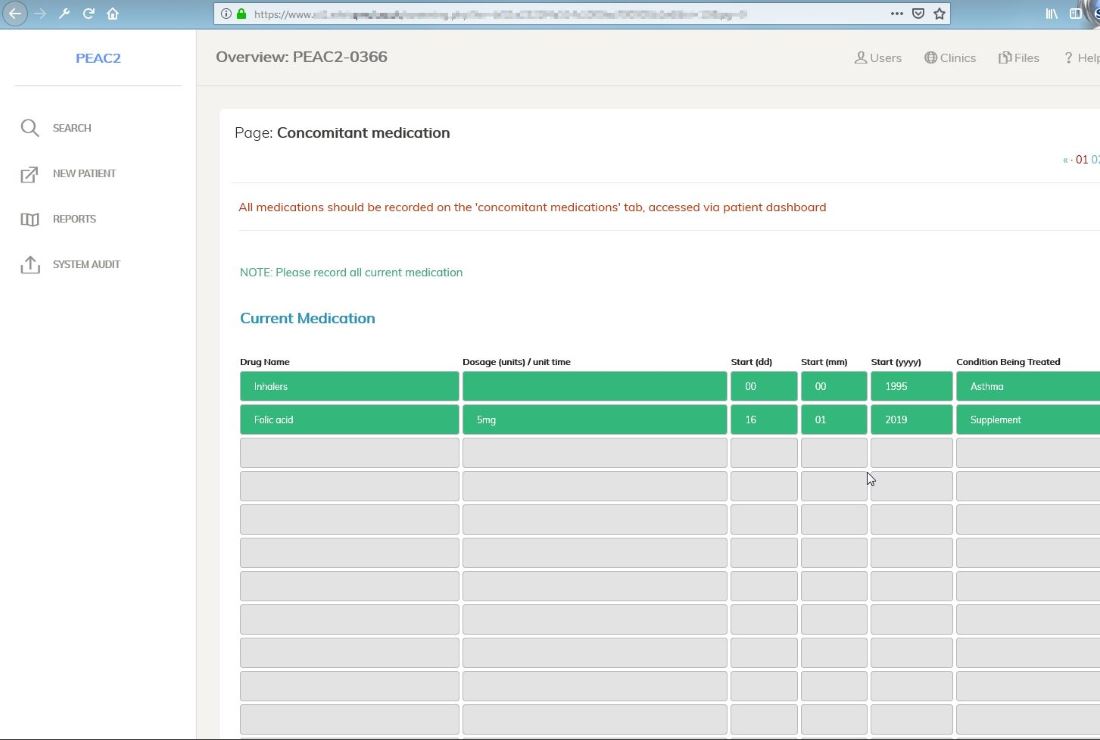
Task: Show site information via the info icon
Action: click(x=226, y=13)
